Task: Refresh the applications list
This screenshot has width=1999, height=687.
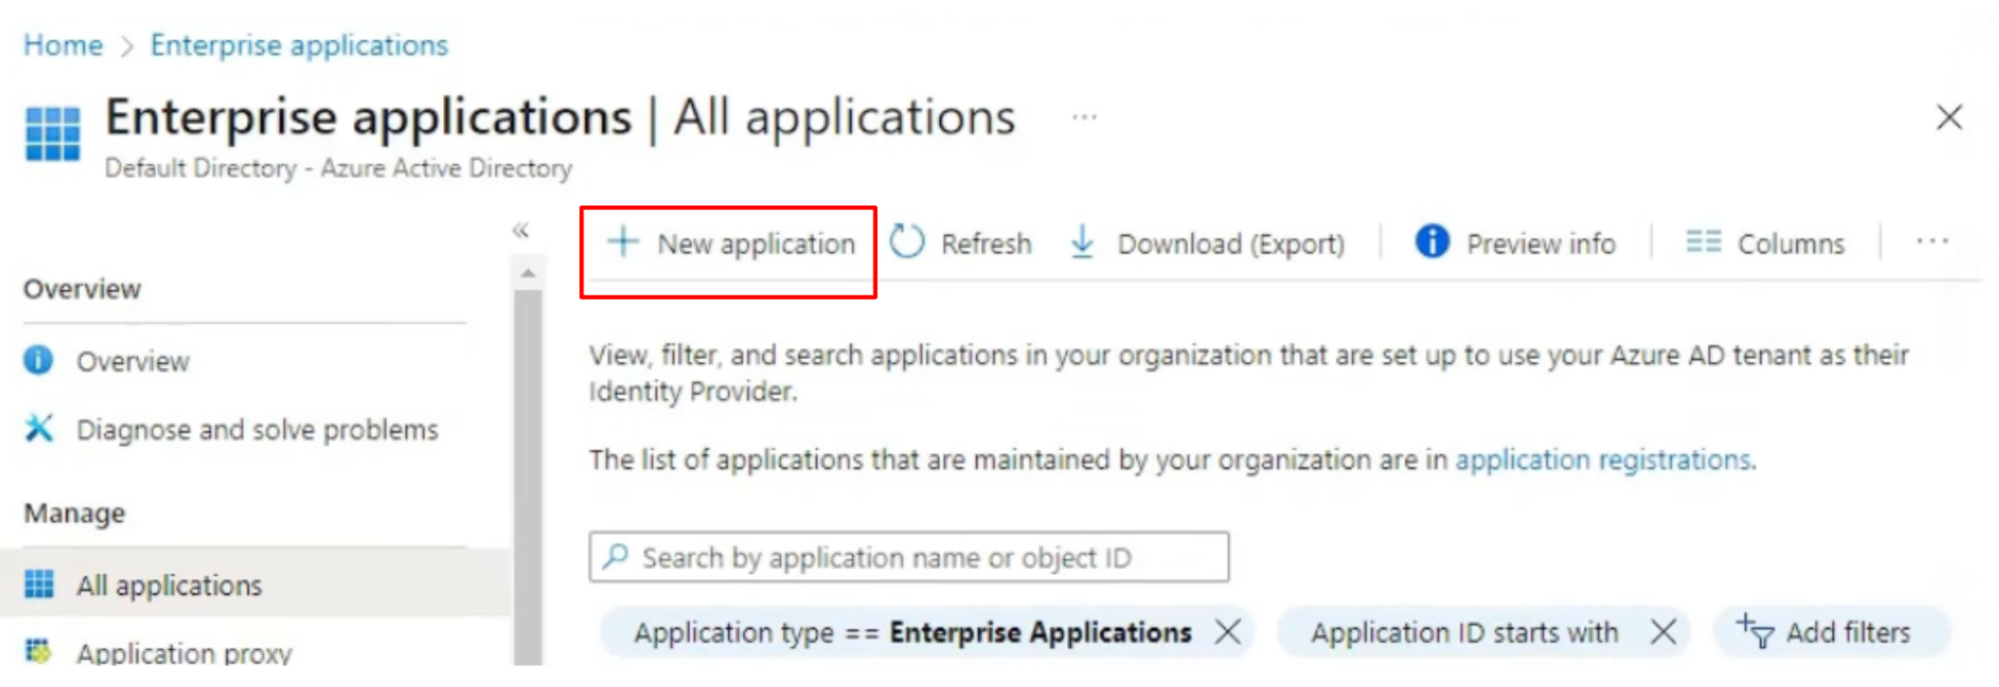Action: pos(961,243)
